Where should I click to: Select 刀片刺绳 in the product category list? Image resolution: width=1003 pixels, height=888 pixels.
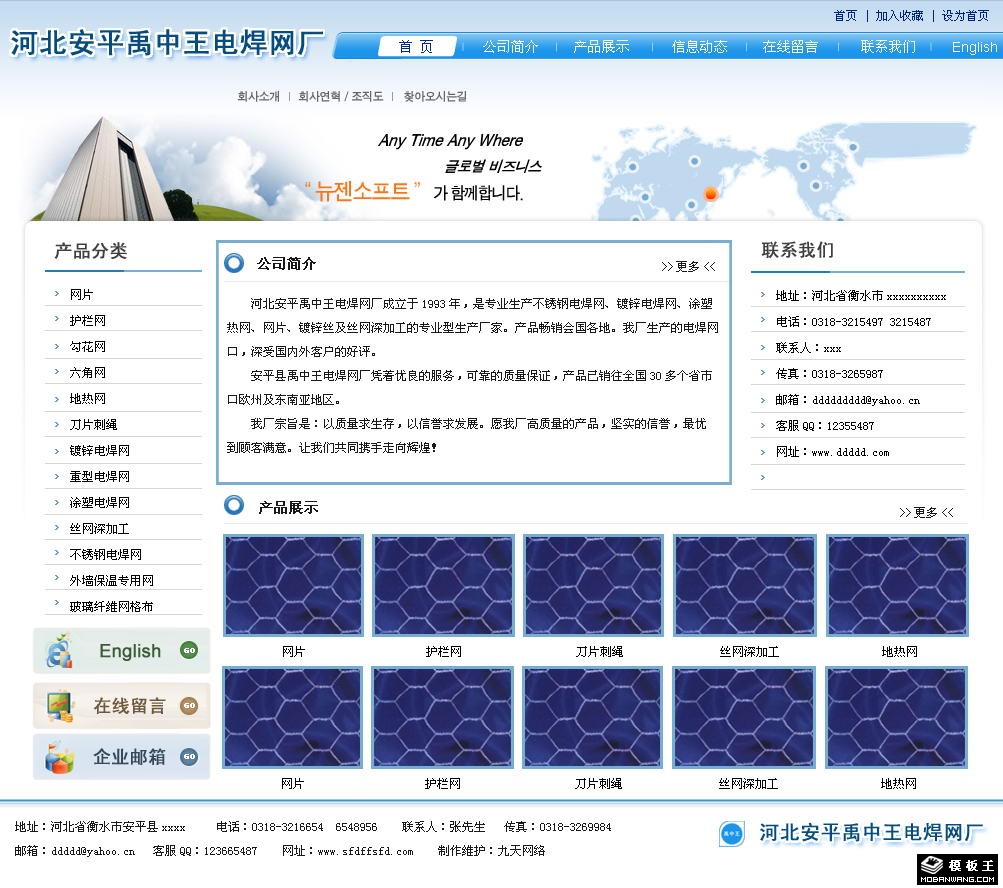[93, 424]
